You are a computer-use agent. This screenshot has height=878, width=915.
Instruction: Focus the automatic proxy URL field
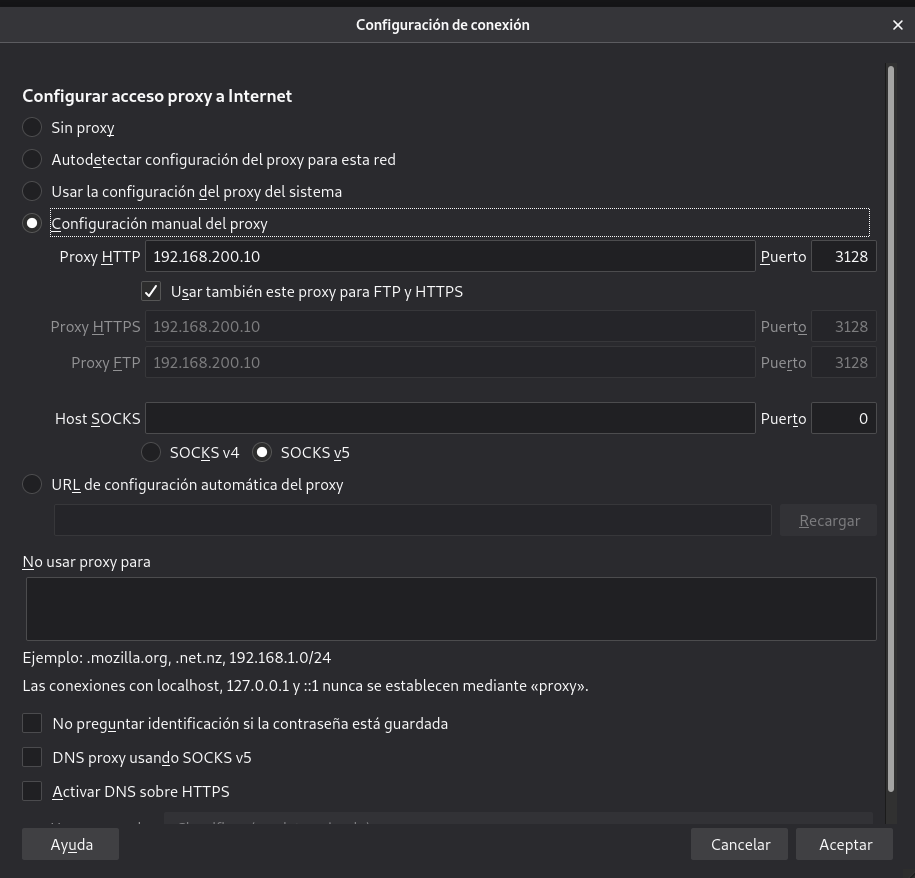point(413,520)
